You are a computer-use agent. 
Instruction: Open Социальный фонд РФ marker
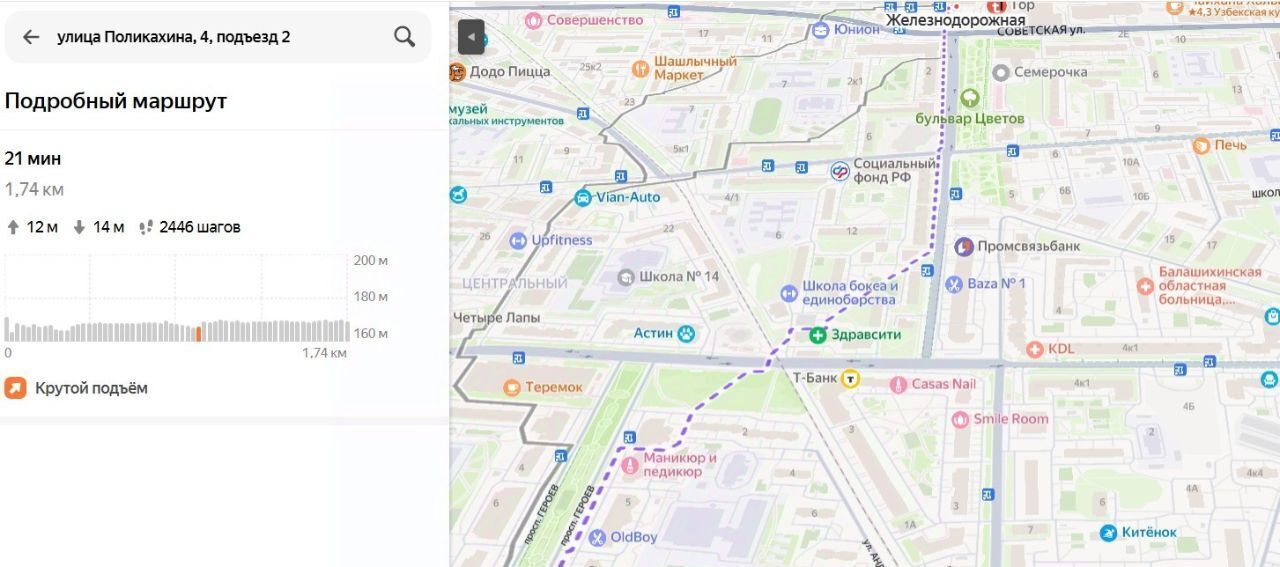[x=840, y=171]
